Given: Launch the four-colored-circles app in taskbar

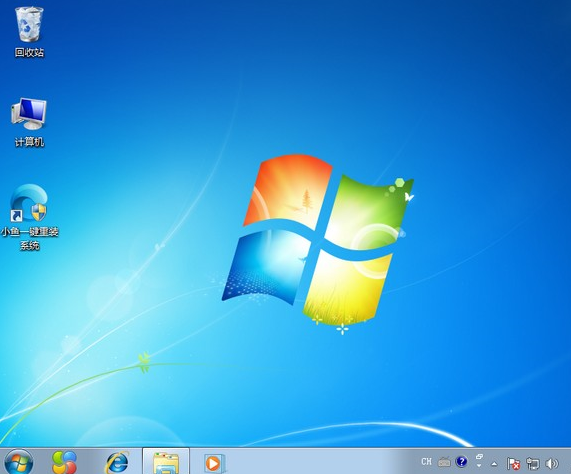Looking at the screenshot, I should [64, 462].
